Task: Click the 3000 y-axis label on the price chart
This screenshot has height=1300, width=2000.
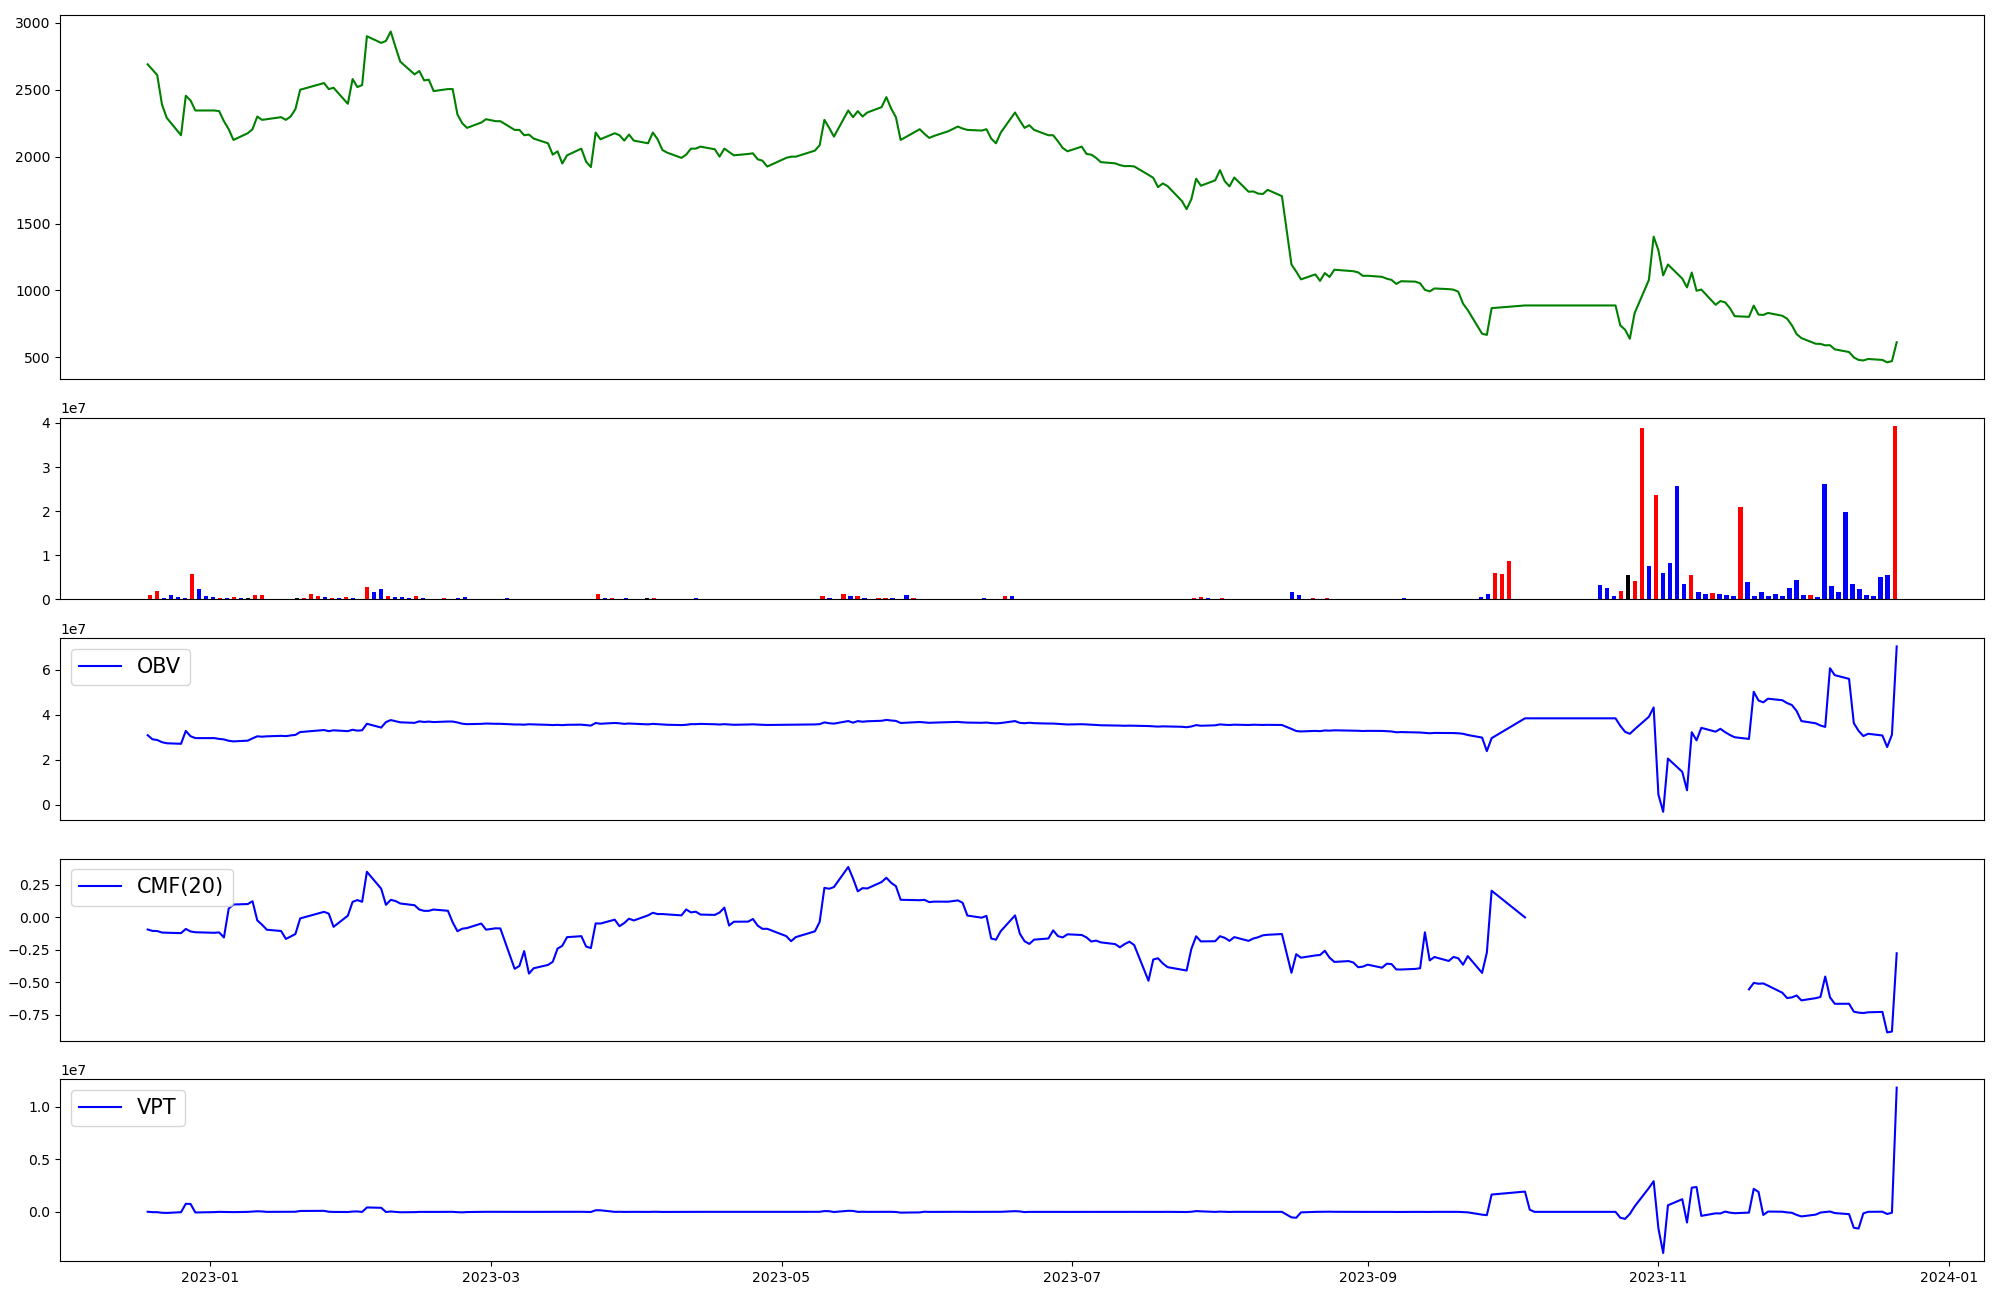Action: point(32,23)
